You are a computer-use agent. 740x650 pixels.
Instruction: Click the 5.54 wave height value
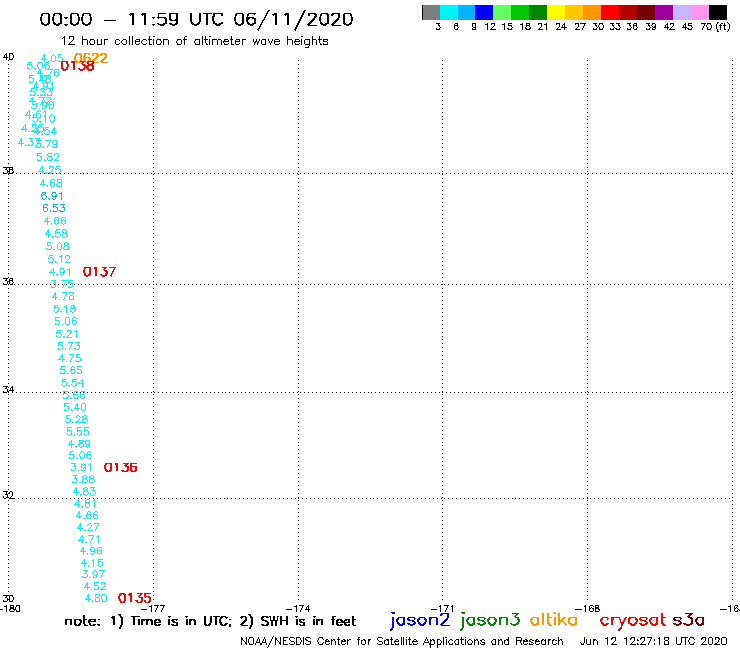(x=73, y=383)
